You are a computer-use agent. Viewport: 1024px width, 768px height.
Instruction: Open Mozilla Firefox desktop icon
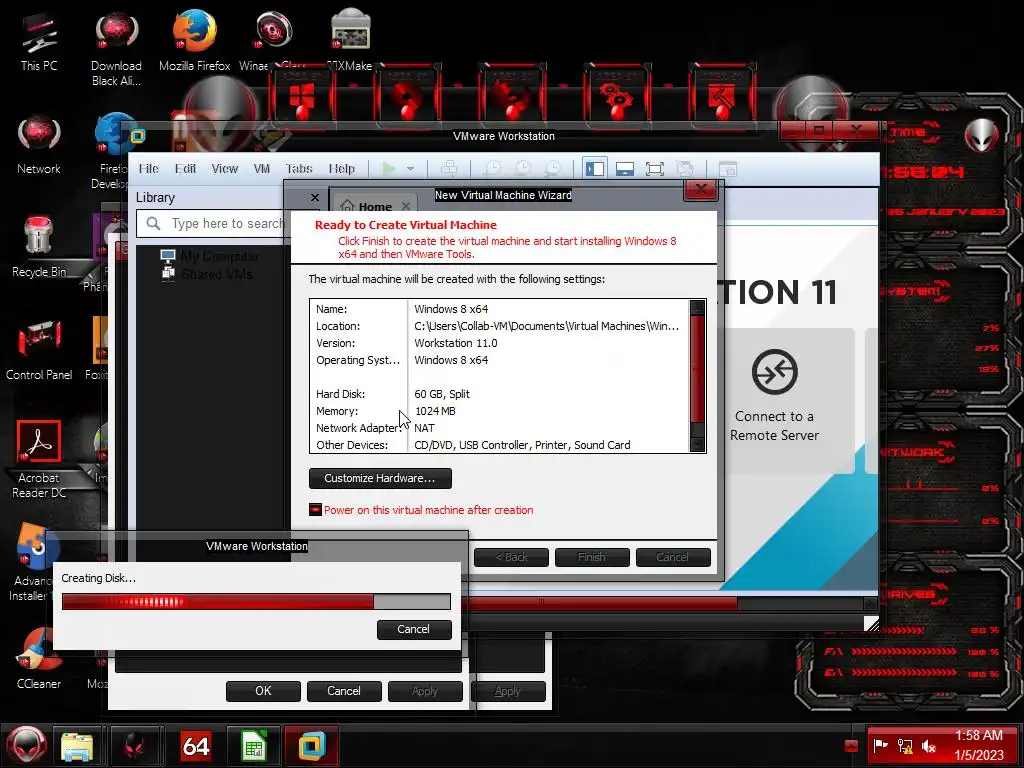pyautogui.click(x=195, y=40)
